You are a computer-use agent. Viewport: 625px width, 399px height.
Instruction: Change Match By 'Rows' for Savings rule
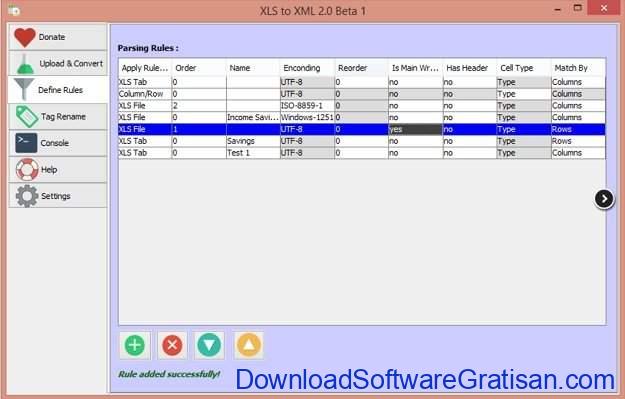[578, 141]
